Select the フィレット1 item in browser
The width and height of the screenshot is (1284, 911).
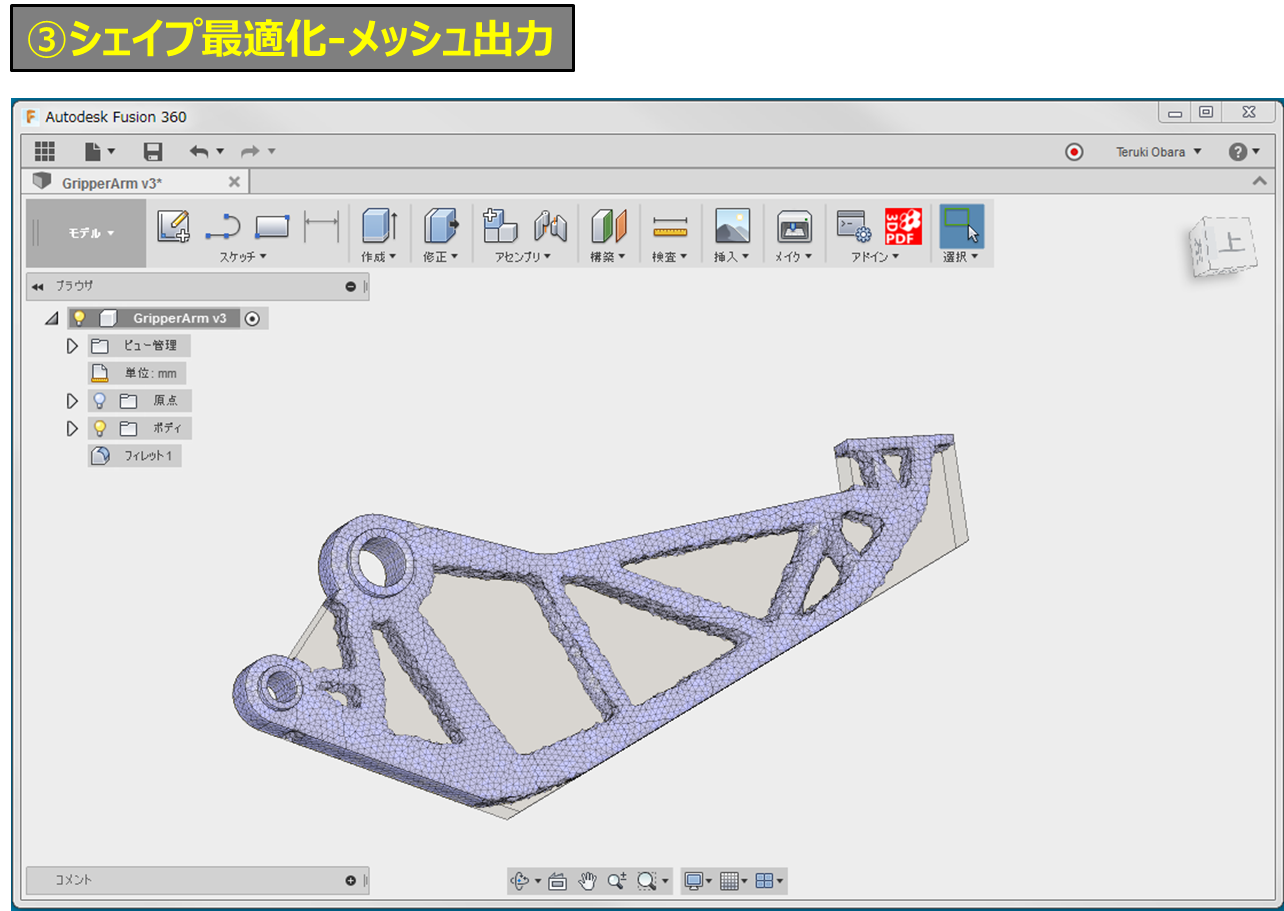click(x=148, y=456)
